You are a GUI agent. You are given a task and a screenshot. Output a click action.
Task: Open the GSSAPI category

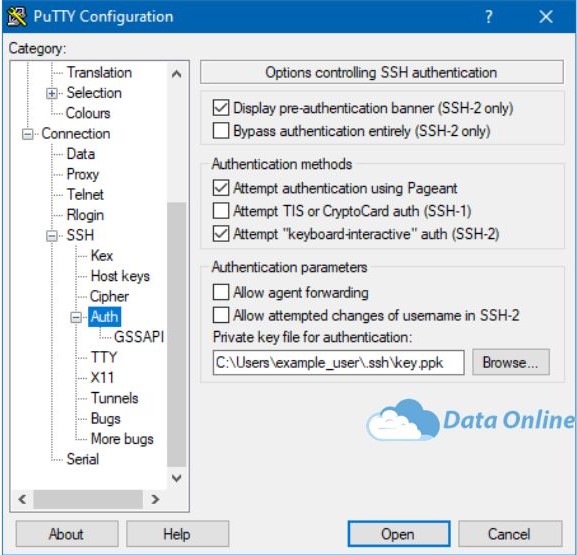coord(139,337)
